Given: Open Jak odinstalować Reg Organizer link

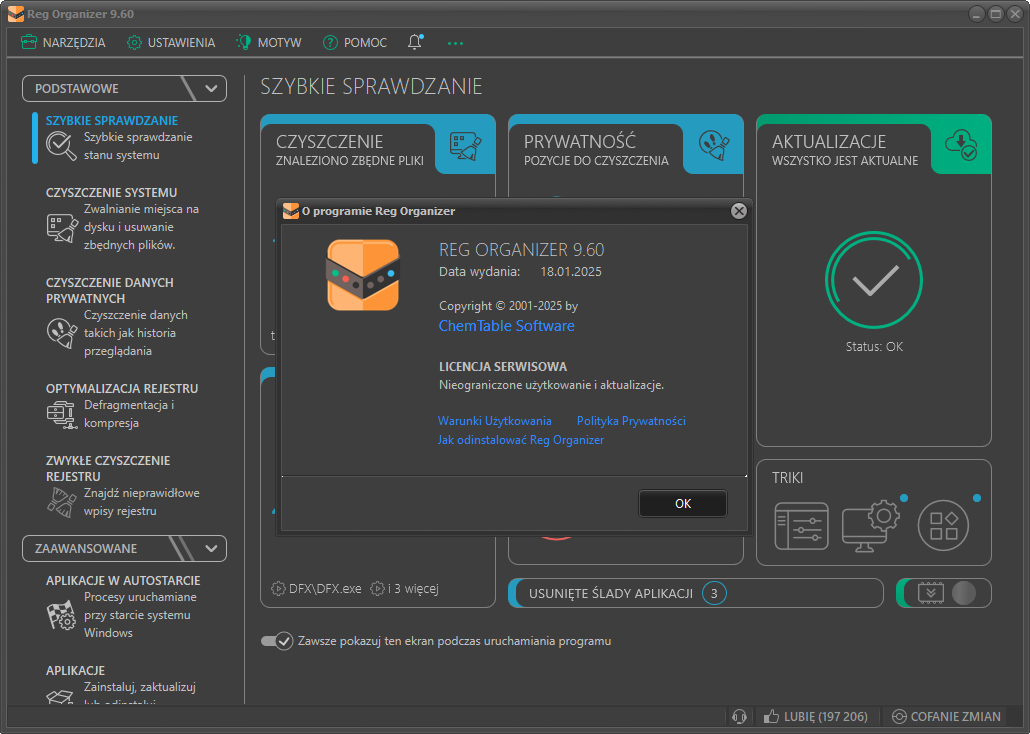Looking at the screenshot, I should coord(521,440).
